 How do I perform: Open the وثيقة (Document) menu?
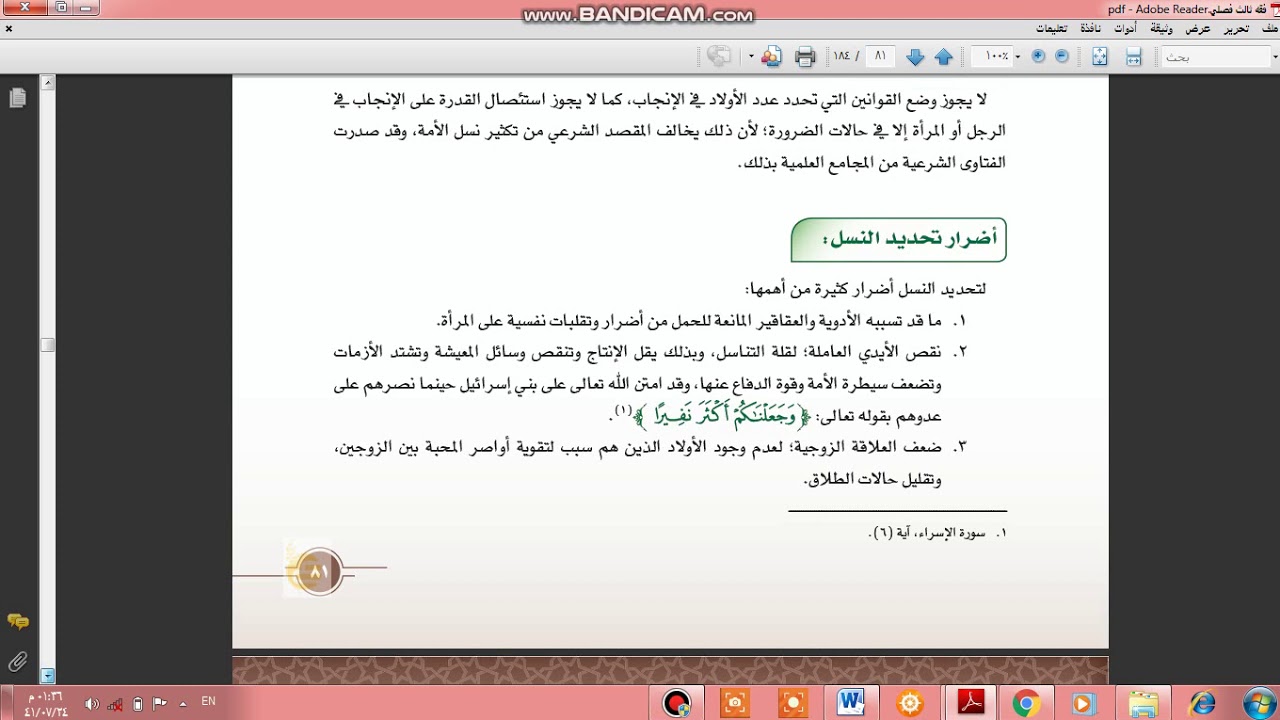(x=1161, y=28)
